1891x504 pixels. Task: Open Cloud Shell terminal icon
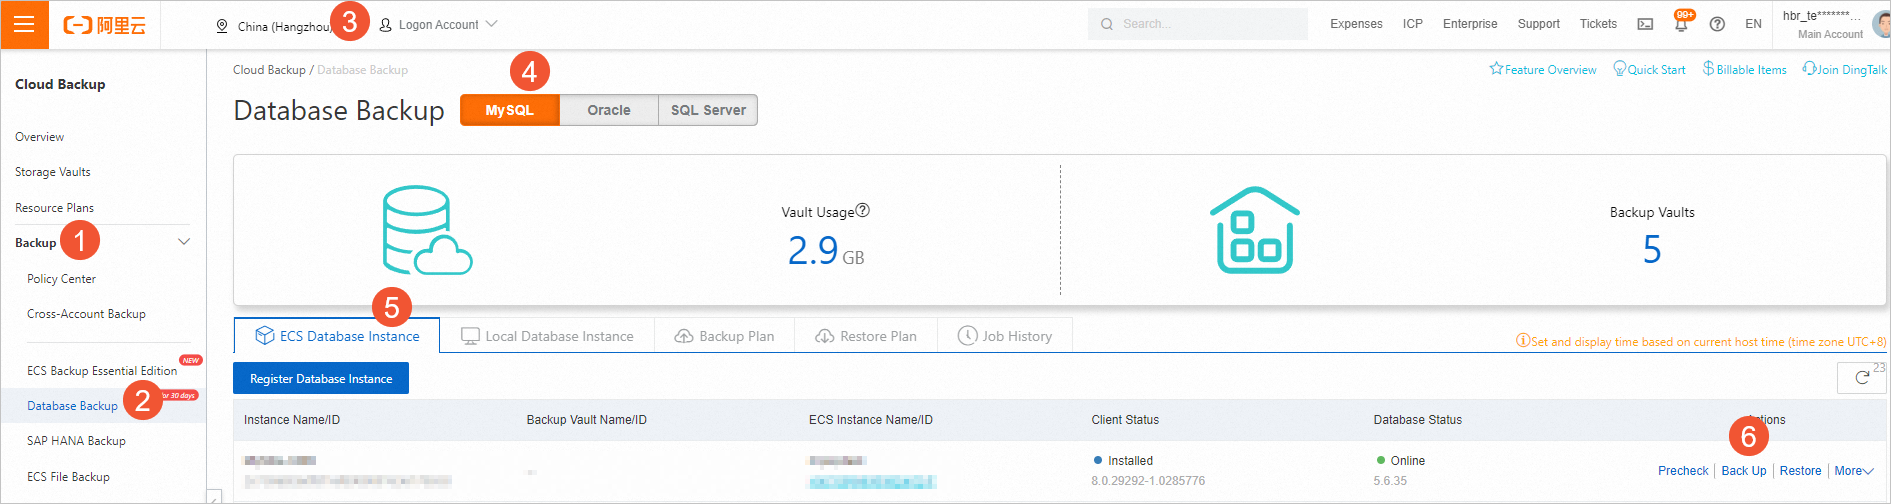click(1645, 24)
